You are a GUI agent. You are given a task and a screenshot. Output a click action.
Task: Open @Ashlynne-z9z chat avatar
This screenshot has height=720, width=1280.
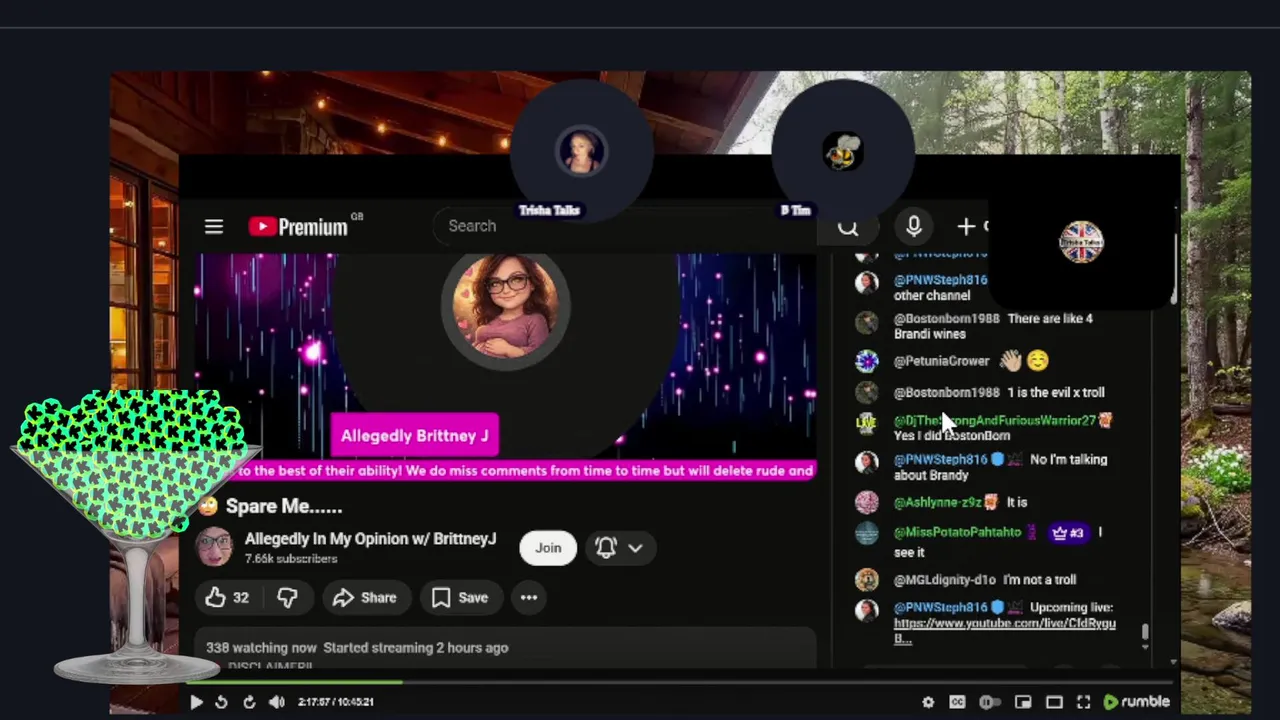tap(867, 502)
